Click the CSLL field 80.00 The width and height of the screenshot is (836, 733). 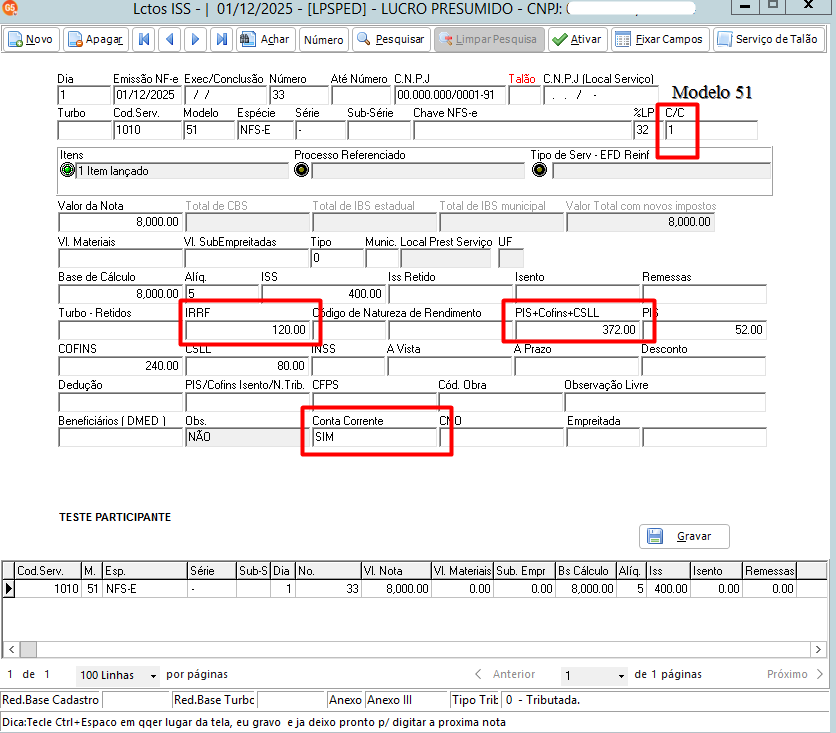pos(247,366)
